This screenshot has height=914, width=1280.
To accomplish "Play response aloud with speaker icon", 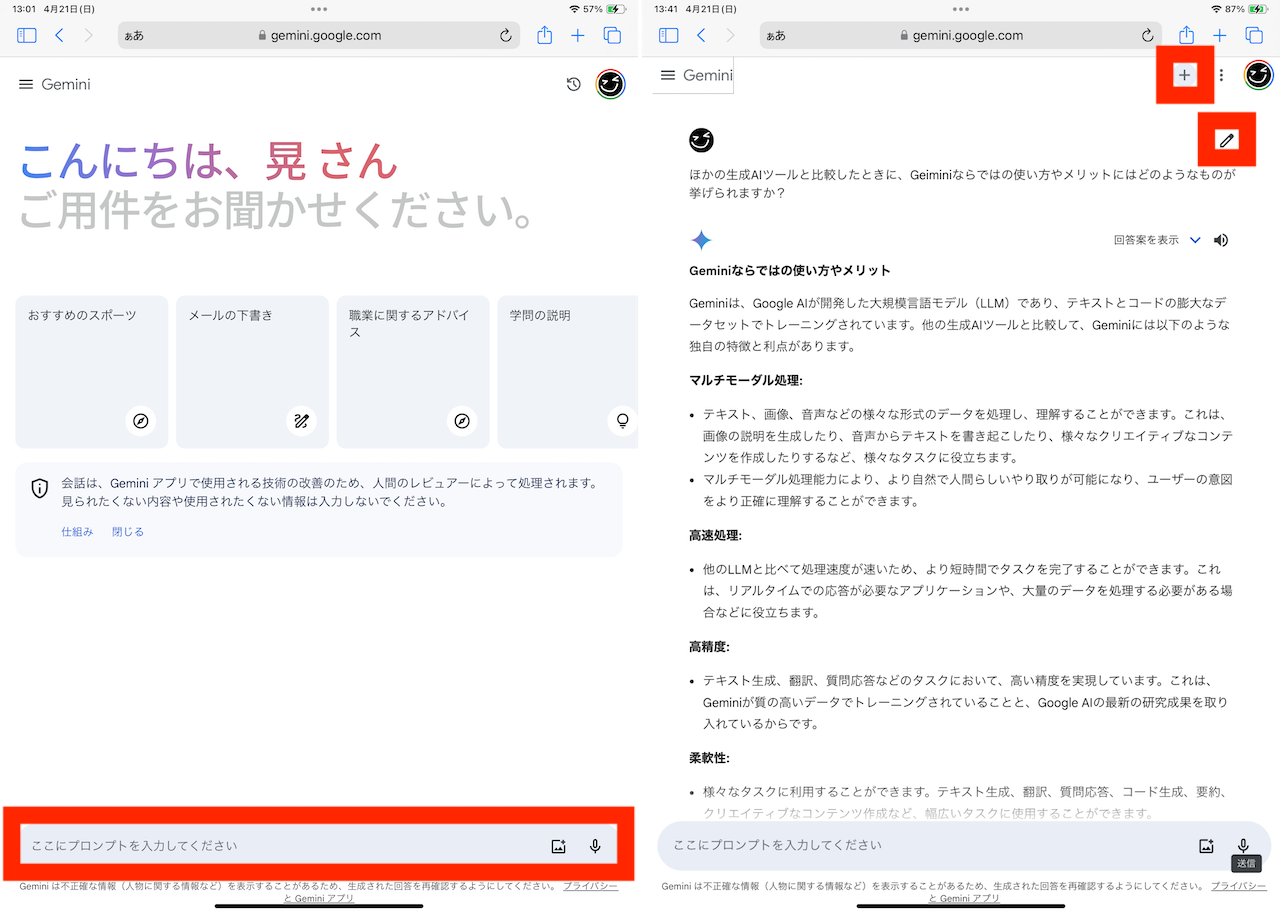I will click(1220, 240).
